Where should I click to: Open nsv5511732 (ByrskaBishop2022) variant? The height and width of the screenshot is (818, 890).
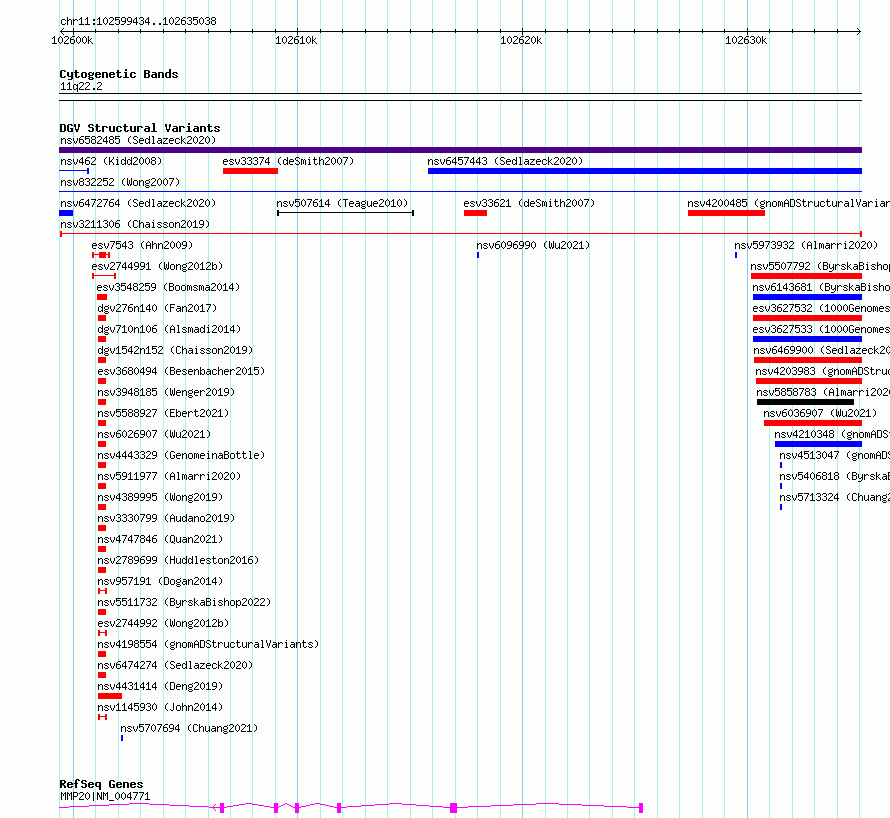point(184,602)
